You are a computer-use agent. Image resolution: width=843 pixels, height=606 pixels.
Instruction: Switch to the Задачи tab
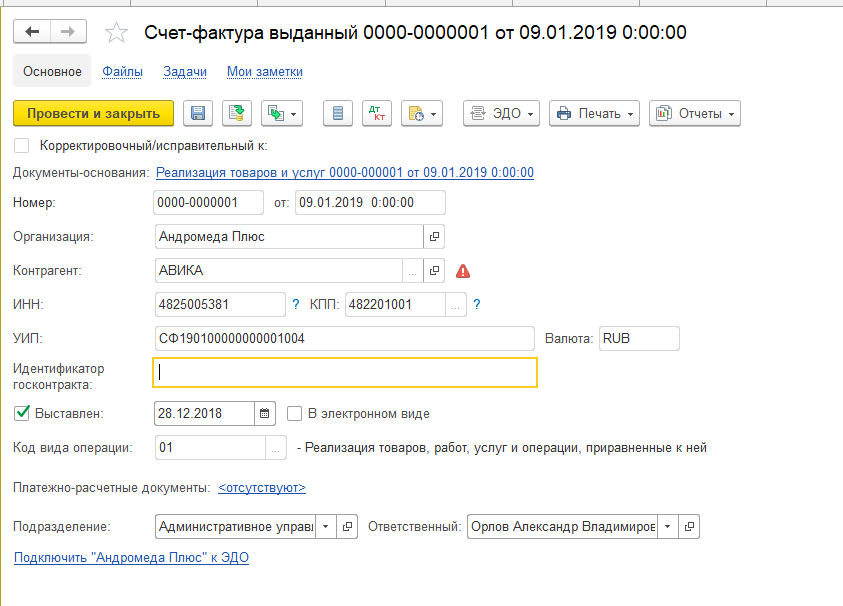click(x=185, y=72)
